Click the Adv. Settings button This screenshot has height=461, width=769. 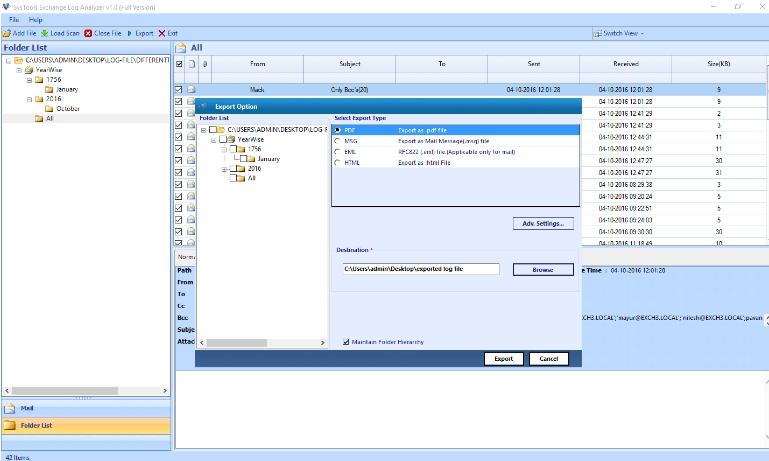coord(543,224)
